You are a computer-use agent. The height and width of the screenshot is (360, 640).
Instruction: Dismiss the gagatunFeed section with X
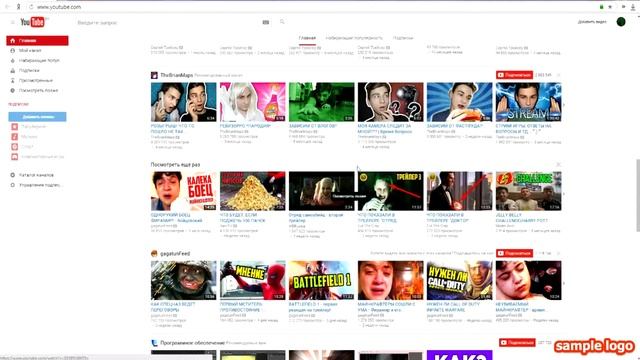tap(558, 253)
